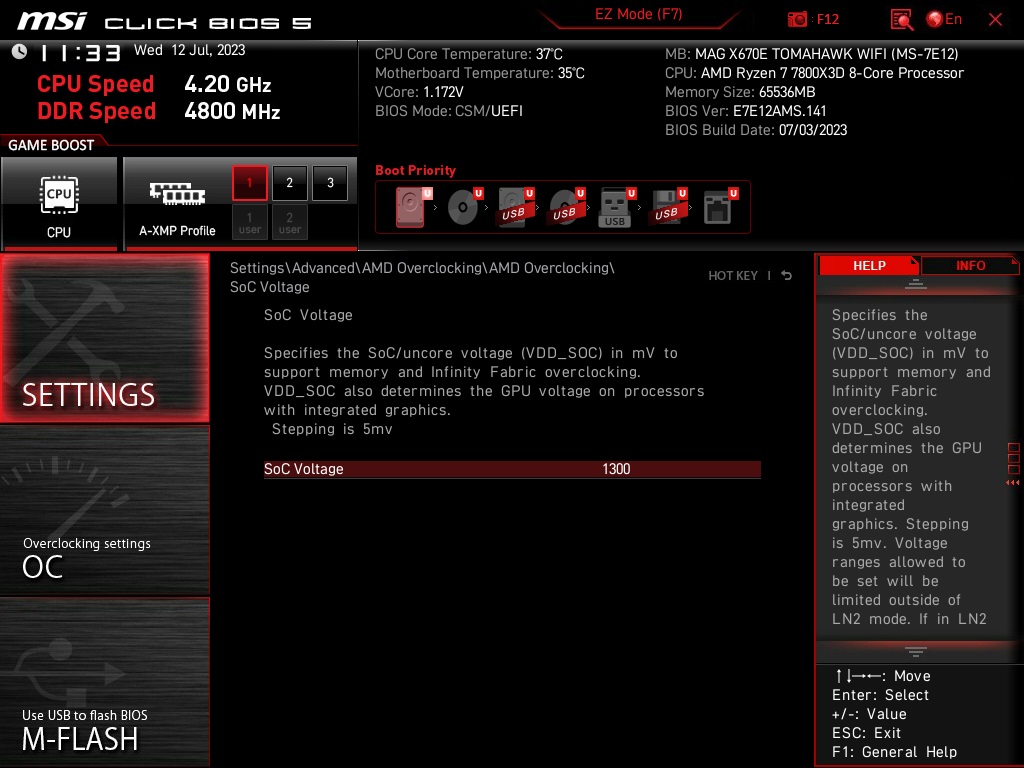1024x768 pixels.
Task: Open the SETTINGS section
Action: [x=104, y=338]
